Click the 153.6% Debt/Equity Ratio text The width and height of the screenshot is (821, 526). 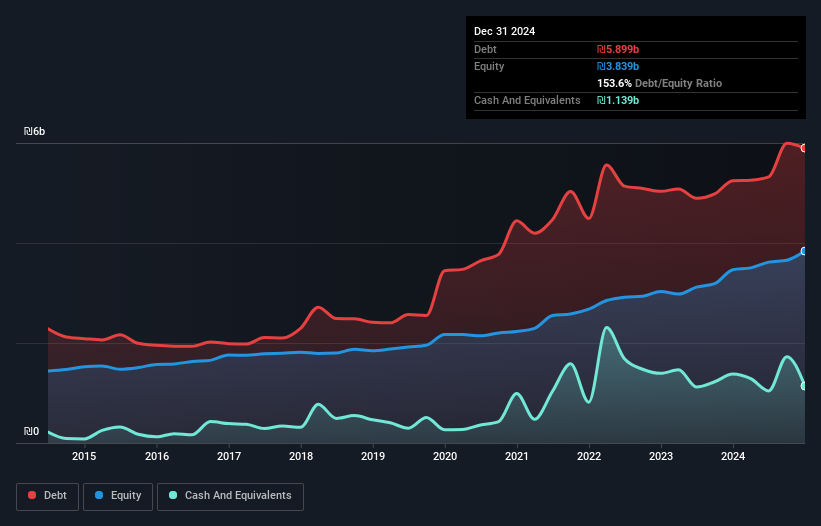659,83
